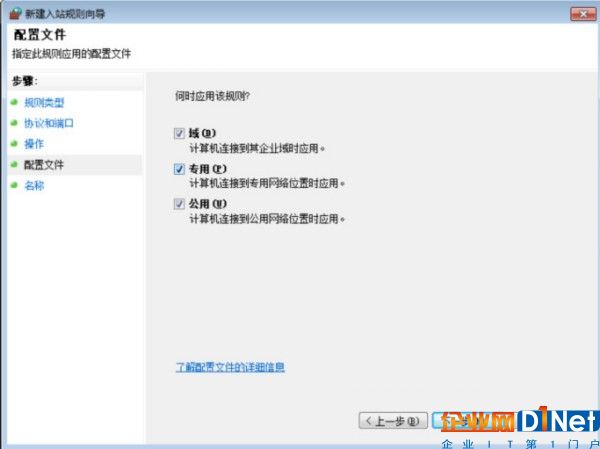The height and width of the screenshot is (449, 600).
Task: Toggle the 专用(P) private checkbox
Action: [179, 169]
